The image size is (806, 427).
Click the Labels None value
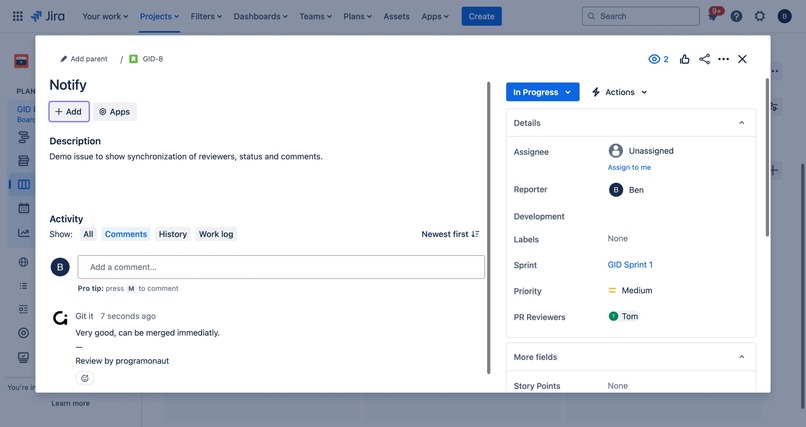[x=617, y=238]
